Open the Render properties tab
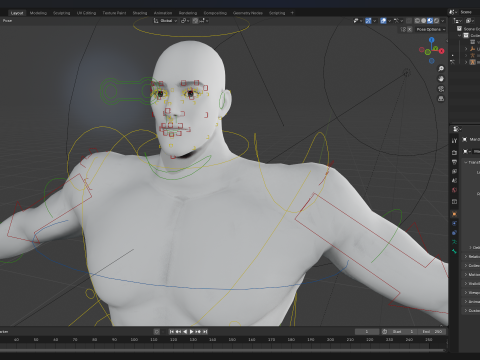The image size is (480, 360). [454, 152]
